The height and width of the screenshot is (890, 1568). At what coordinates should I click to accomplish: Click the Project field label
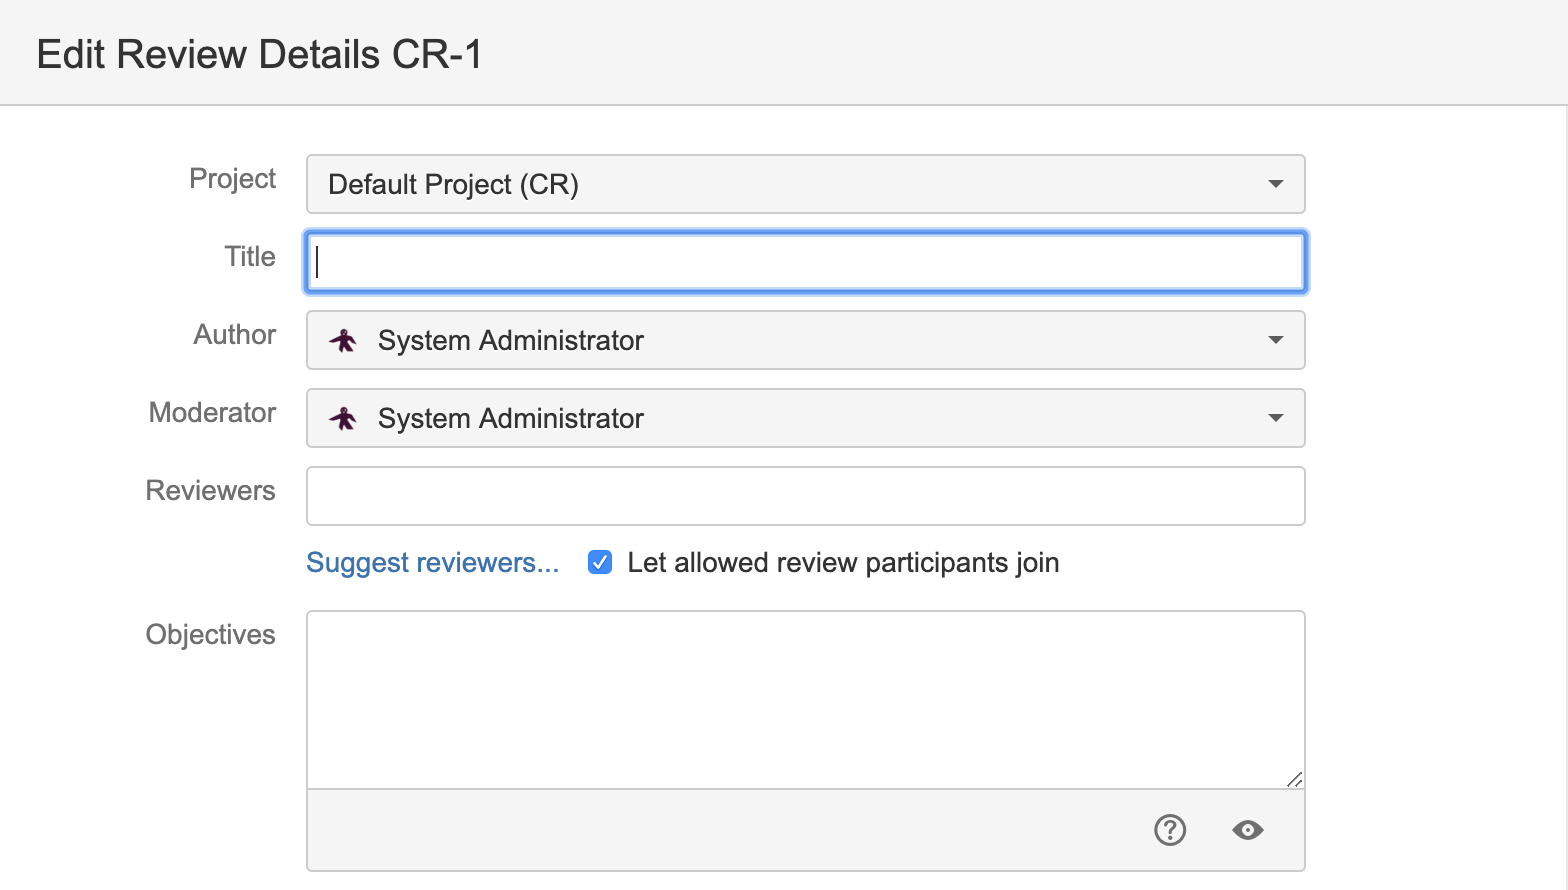[x=232, y=179]
